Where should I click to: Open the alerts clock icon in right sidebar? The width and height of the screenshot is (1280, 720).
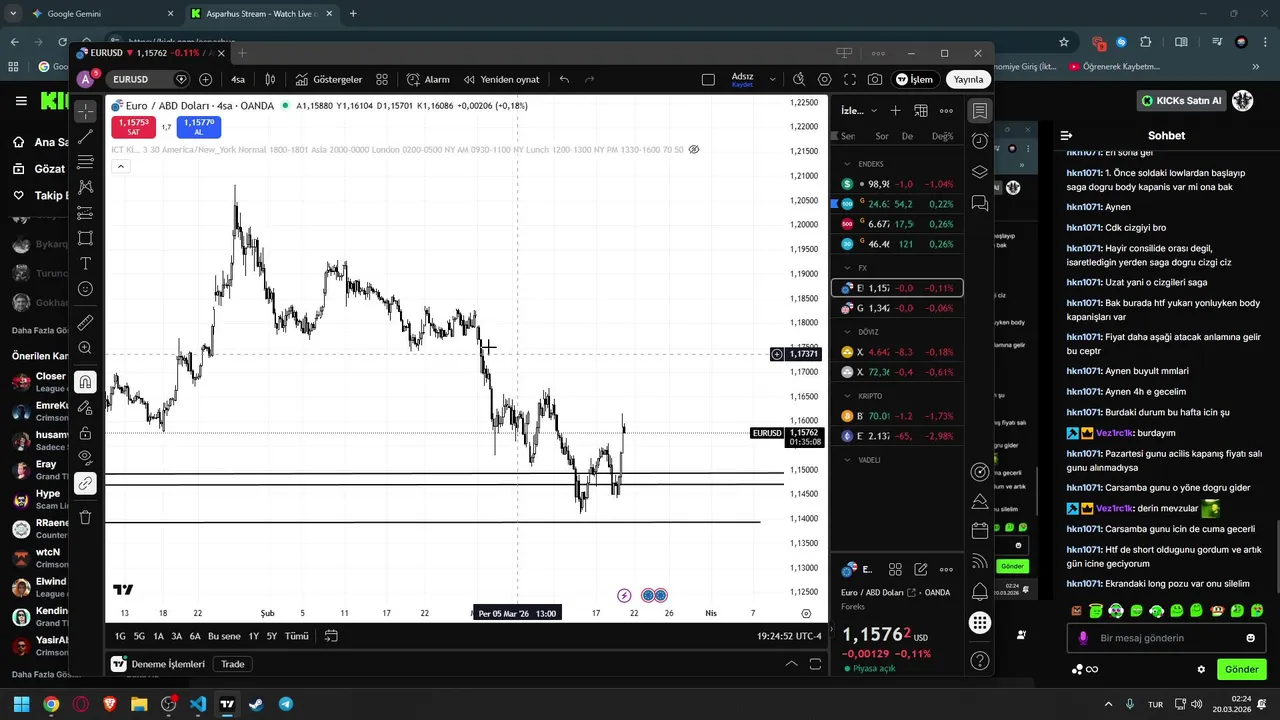click(x=980, y=141)
